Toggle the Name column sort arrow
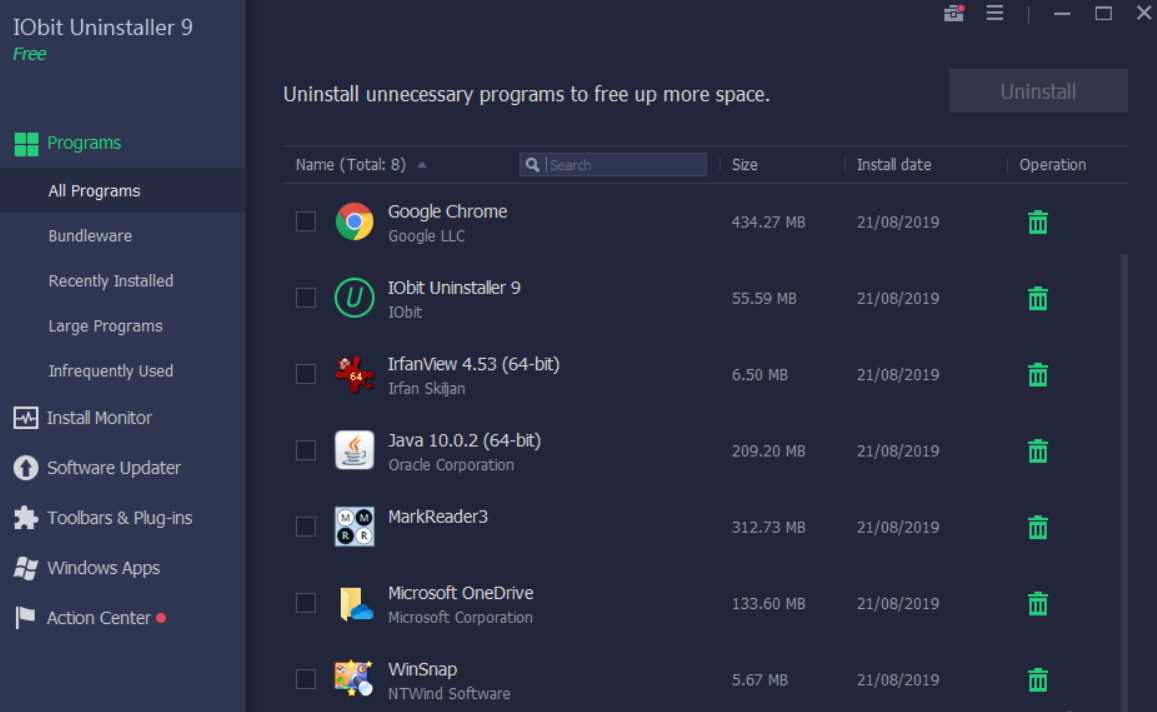The width and height of the screenshot is (1157, 712). (x=422, y=165)
